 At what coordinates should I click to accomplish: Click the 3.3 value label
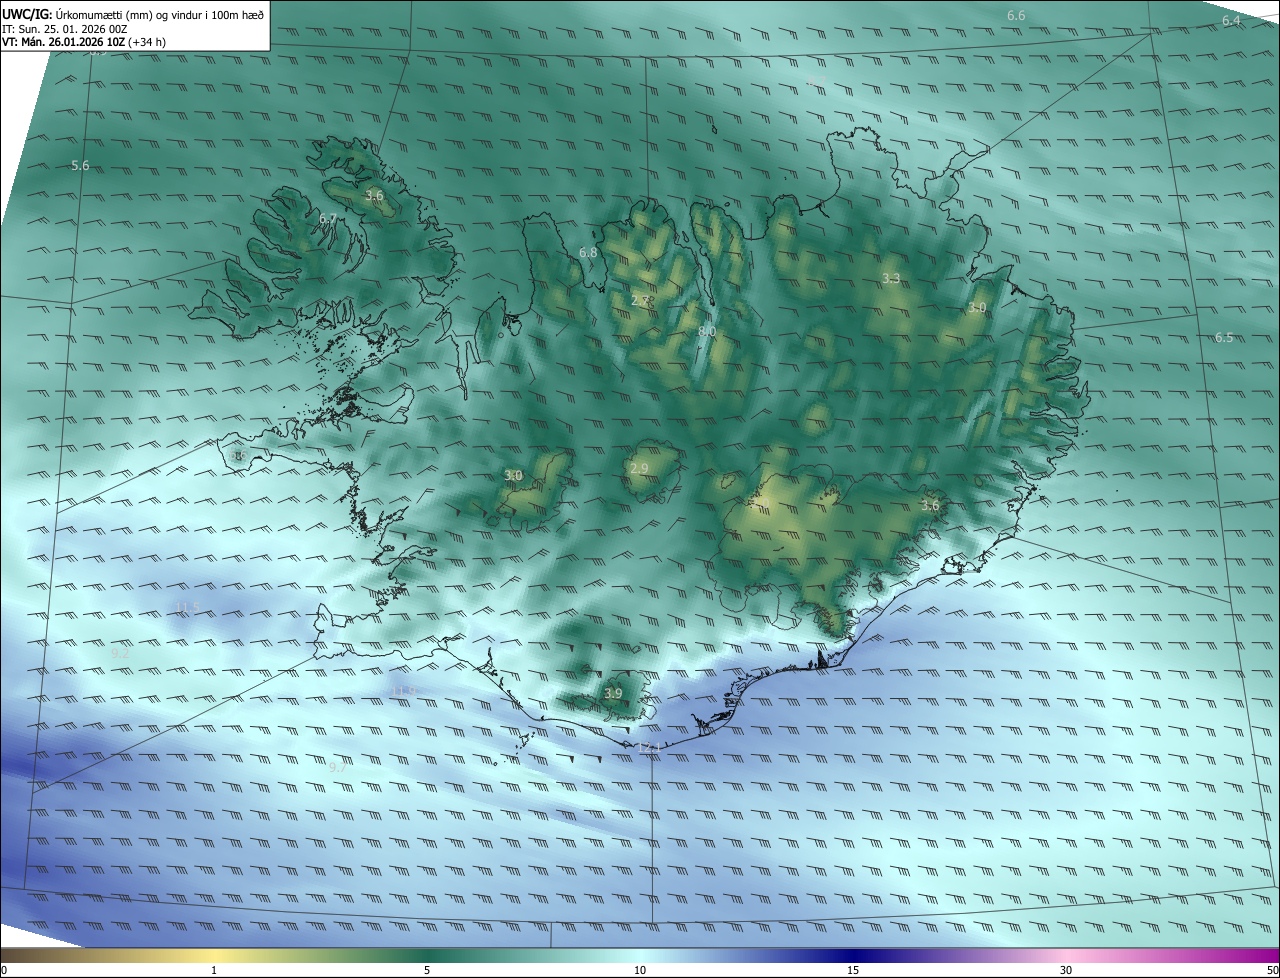[891, 278]
